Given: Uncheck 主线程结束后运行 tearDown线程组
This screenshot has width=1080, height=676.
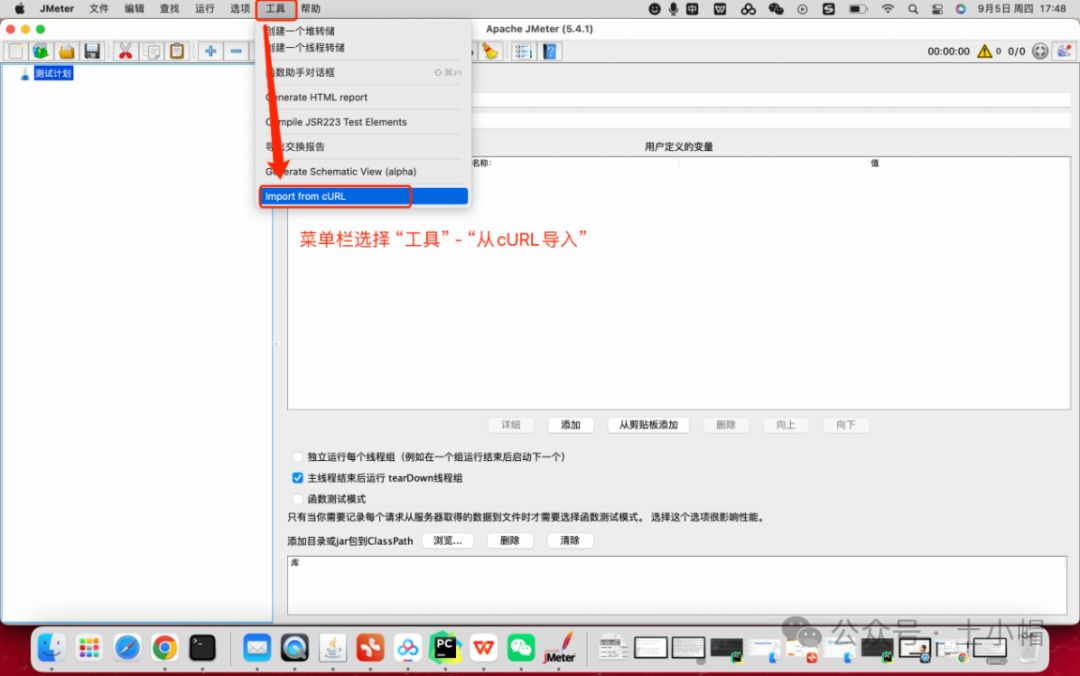Looking at the screenshot, I should pyautogui.click(x=298, y=478).
